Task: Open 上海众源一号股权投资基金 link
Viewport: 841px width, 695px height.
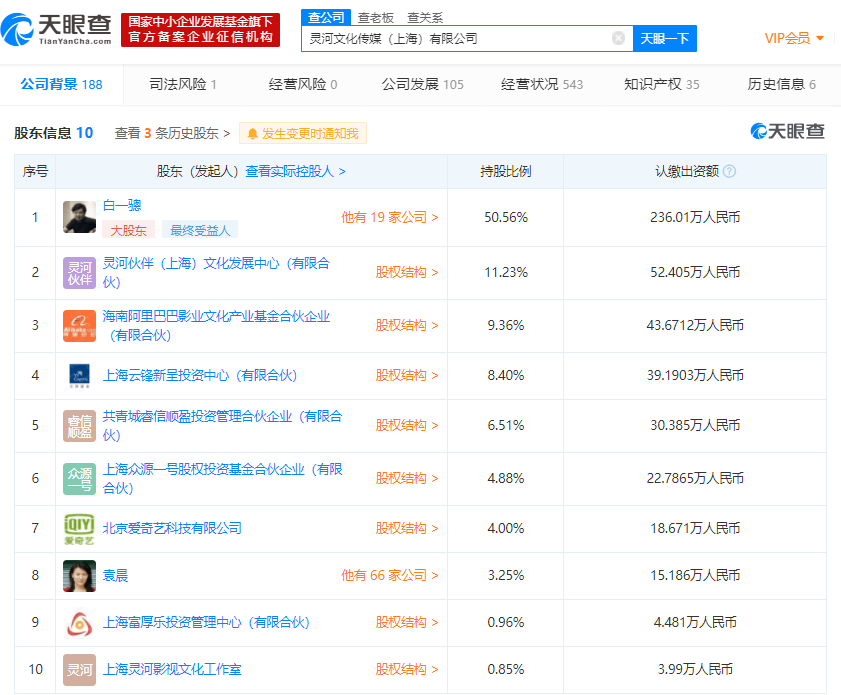Action: coord(222,478)
